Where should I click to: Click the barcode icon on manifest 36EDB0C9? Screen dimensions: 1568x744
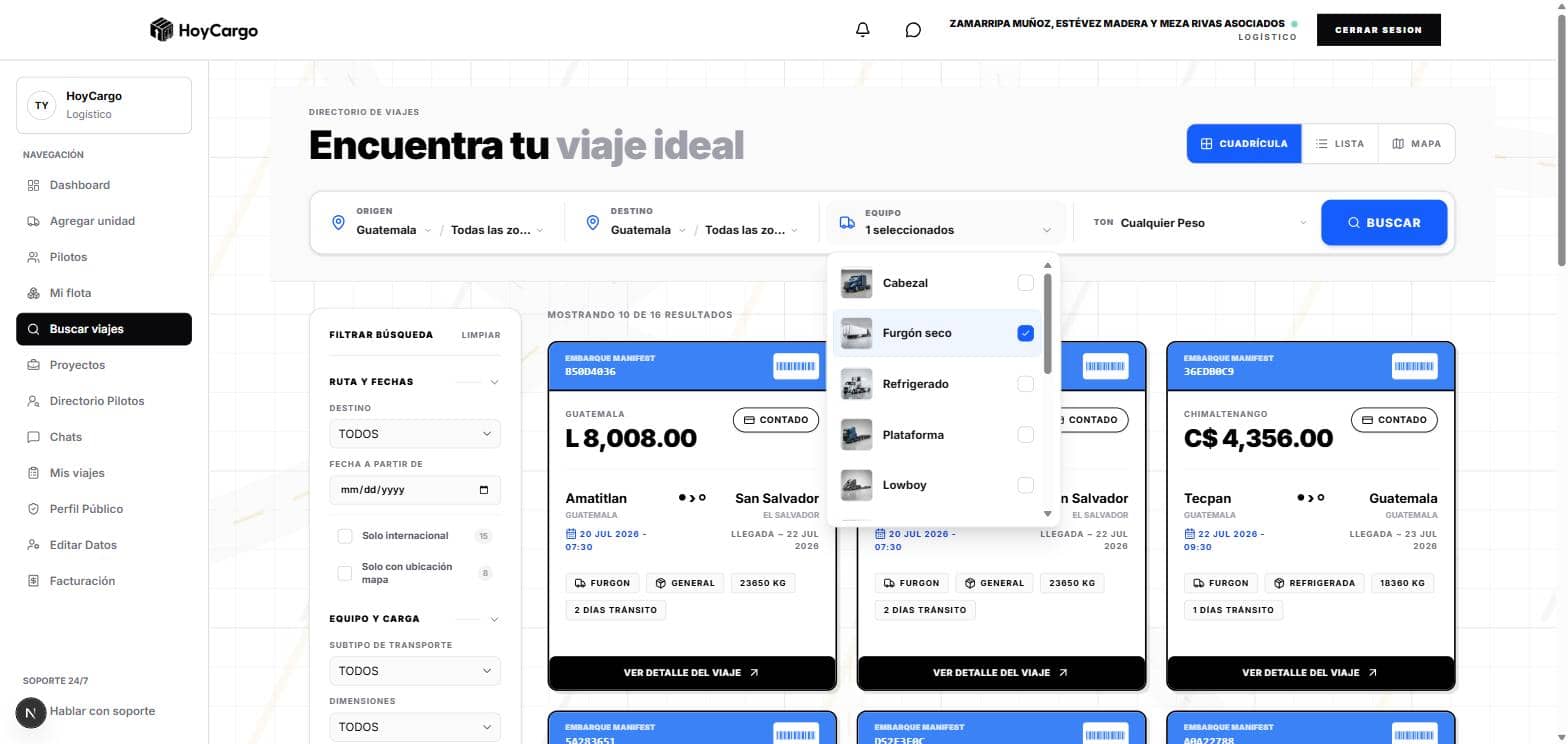(x=1414, y=366)
